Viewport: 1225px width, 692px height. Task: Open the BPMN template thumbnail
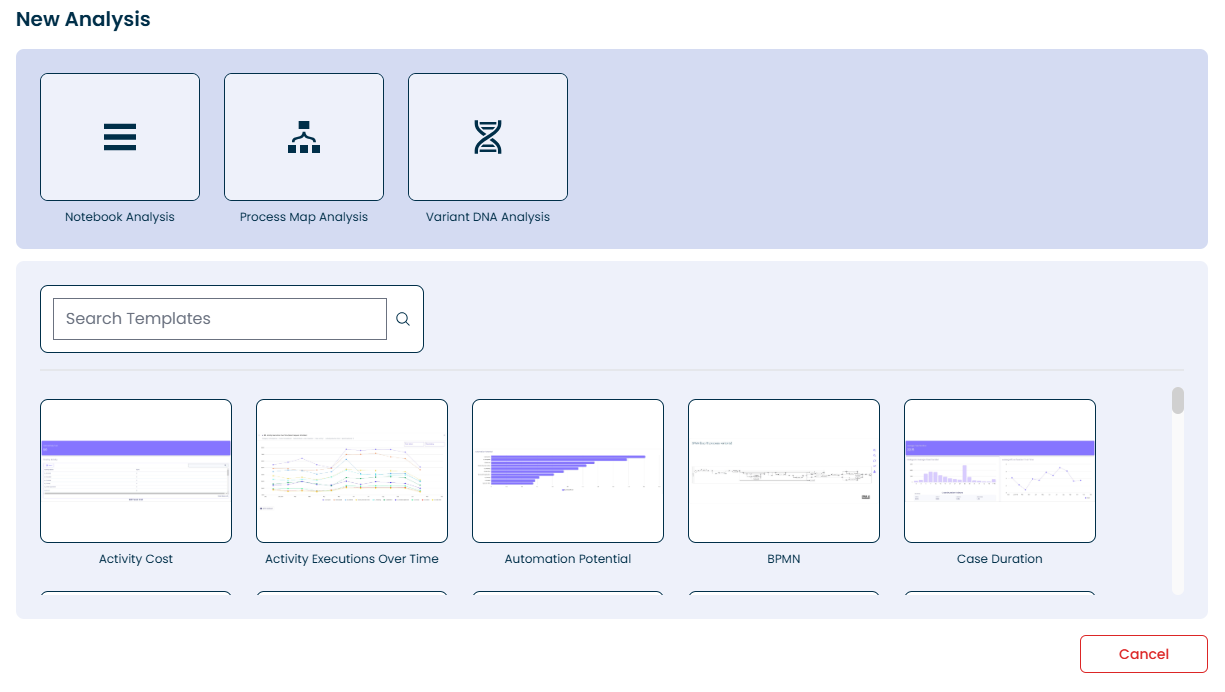click(x=784, y=471)
